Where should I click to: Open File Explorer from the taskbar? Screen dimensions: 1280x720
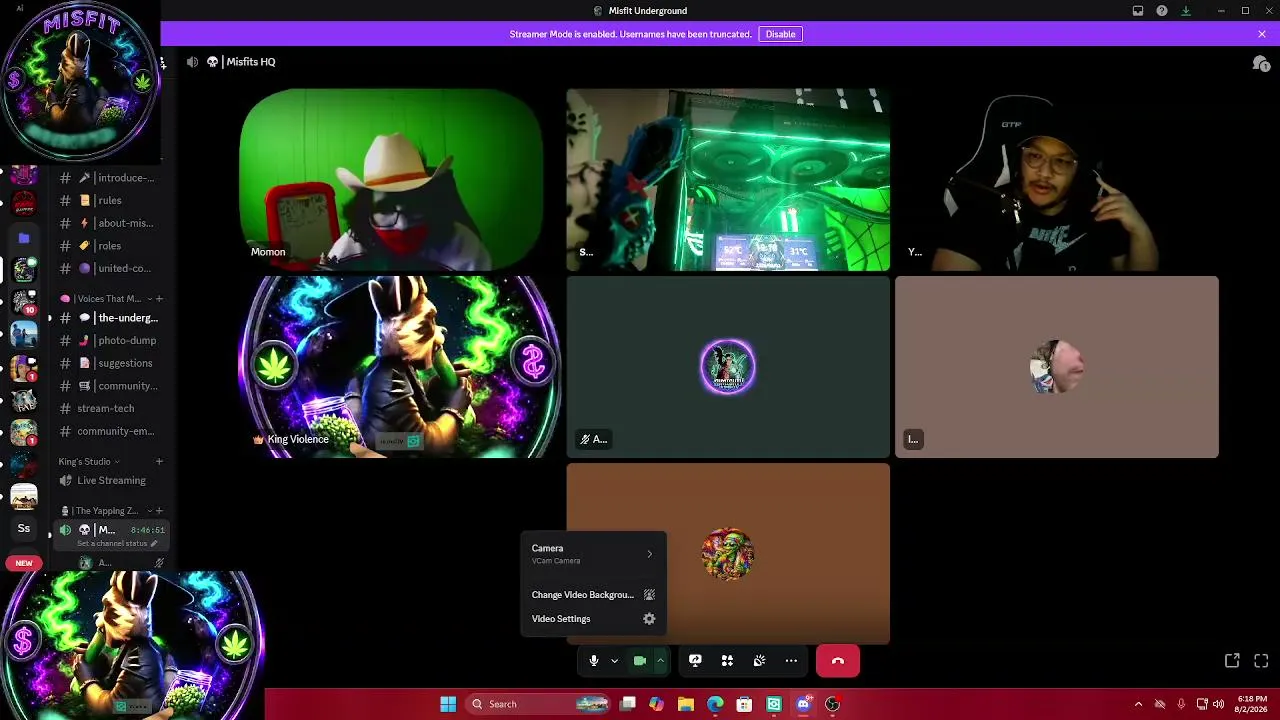click(686, 704)
